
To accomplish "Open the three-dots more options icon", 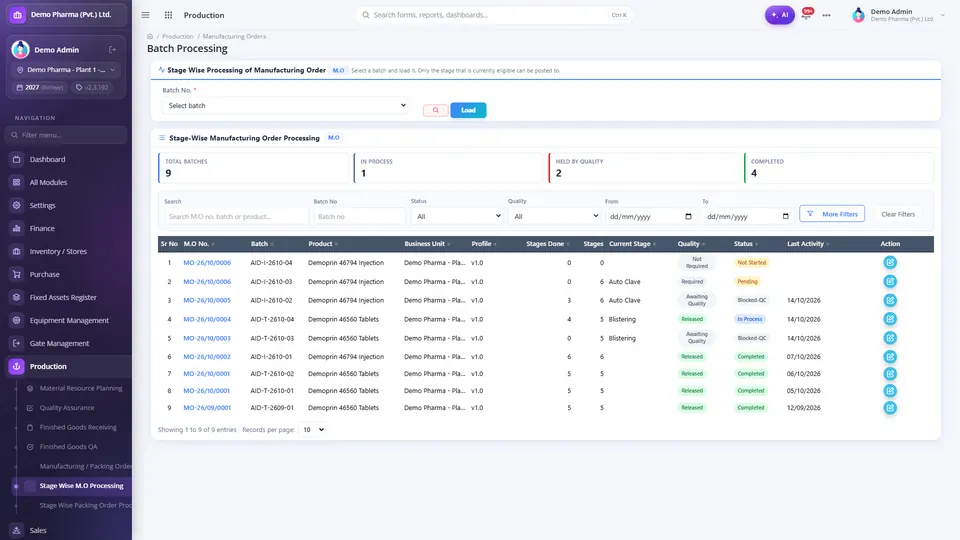I will [827, 15].
